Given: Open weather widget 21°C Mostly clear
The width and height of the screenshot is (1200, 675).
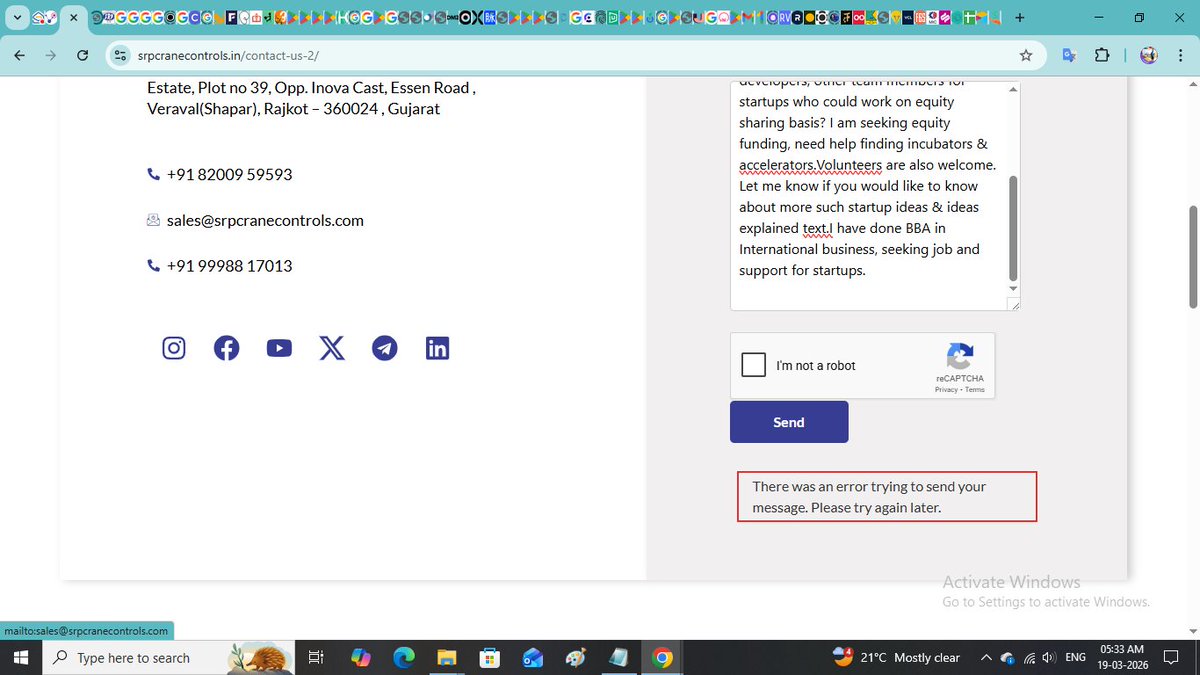Looking at the screenshot, I should coord(897,657).
